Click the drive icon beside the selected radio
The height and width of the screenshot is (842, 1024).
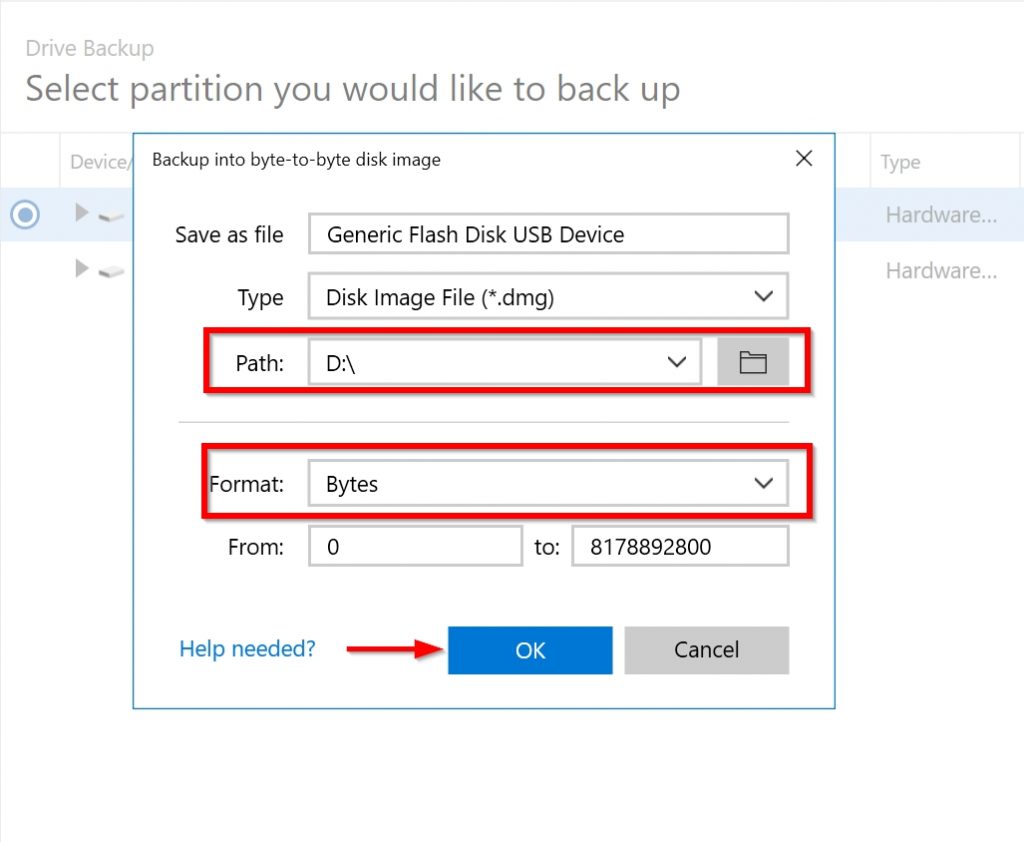coord(111,214)
